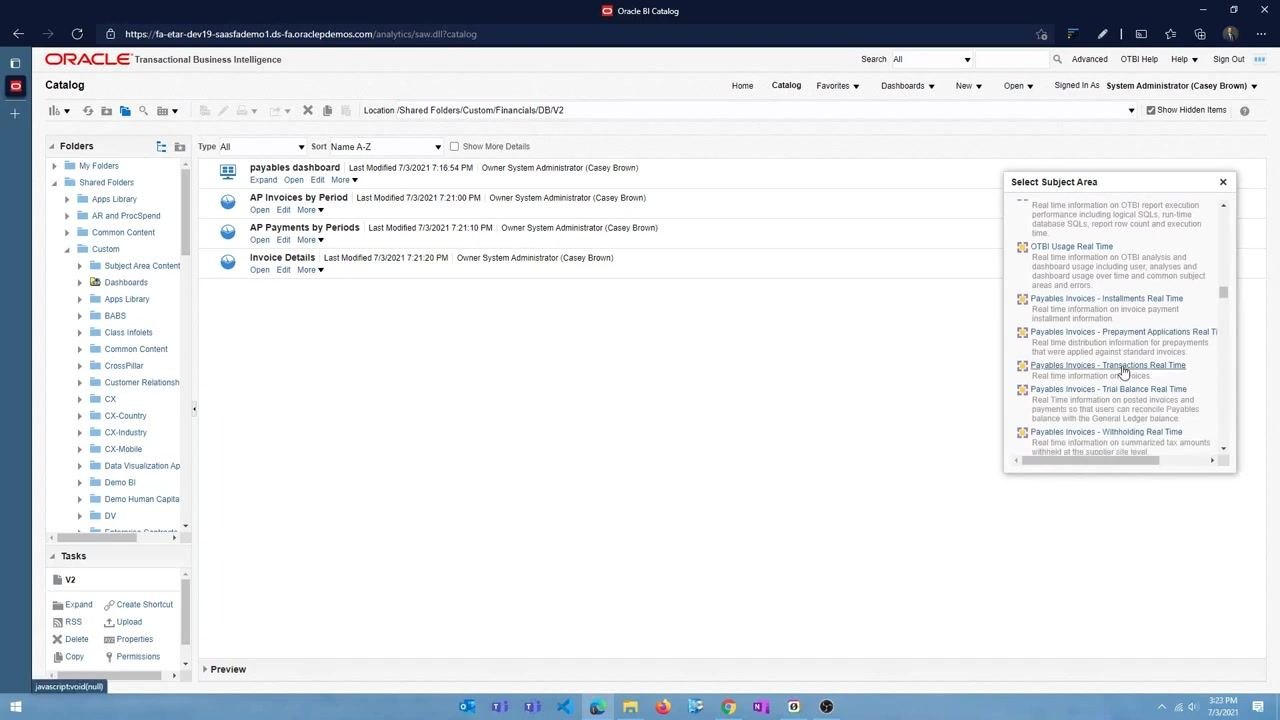Image resolution: width=1280 pixels, height=720 pixels.
Task: Open the More menu under payables dashboard
Action: tap(344, 180)
